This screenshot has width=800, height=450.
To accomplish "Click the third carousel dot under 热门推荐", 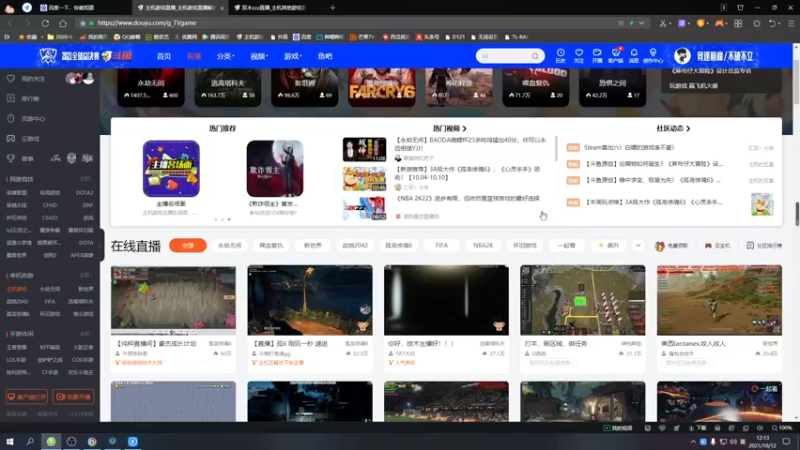I will pyautogui.click(x=229, y=219).
